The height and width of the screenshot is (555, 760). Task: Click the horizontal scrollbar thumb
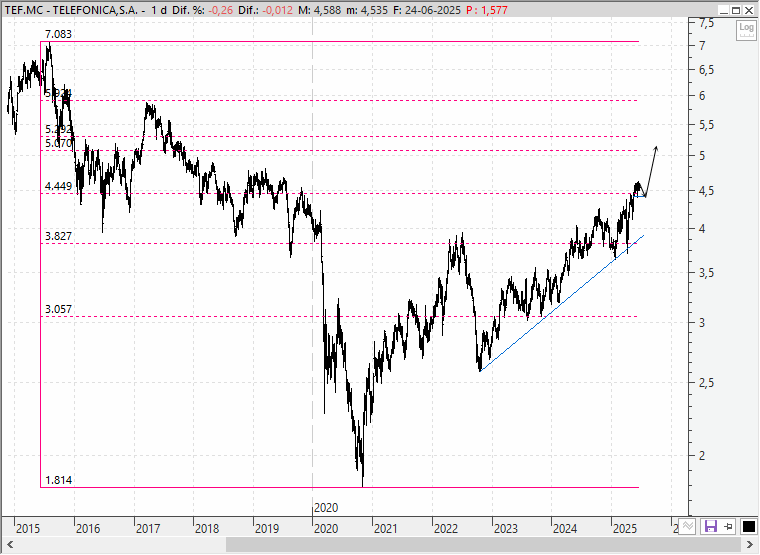[x=483, y=545]
